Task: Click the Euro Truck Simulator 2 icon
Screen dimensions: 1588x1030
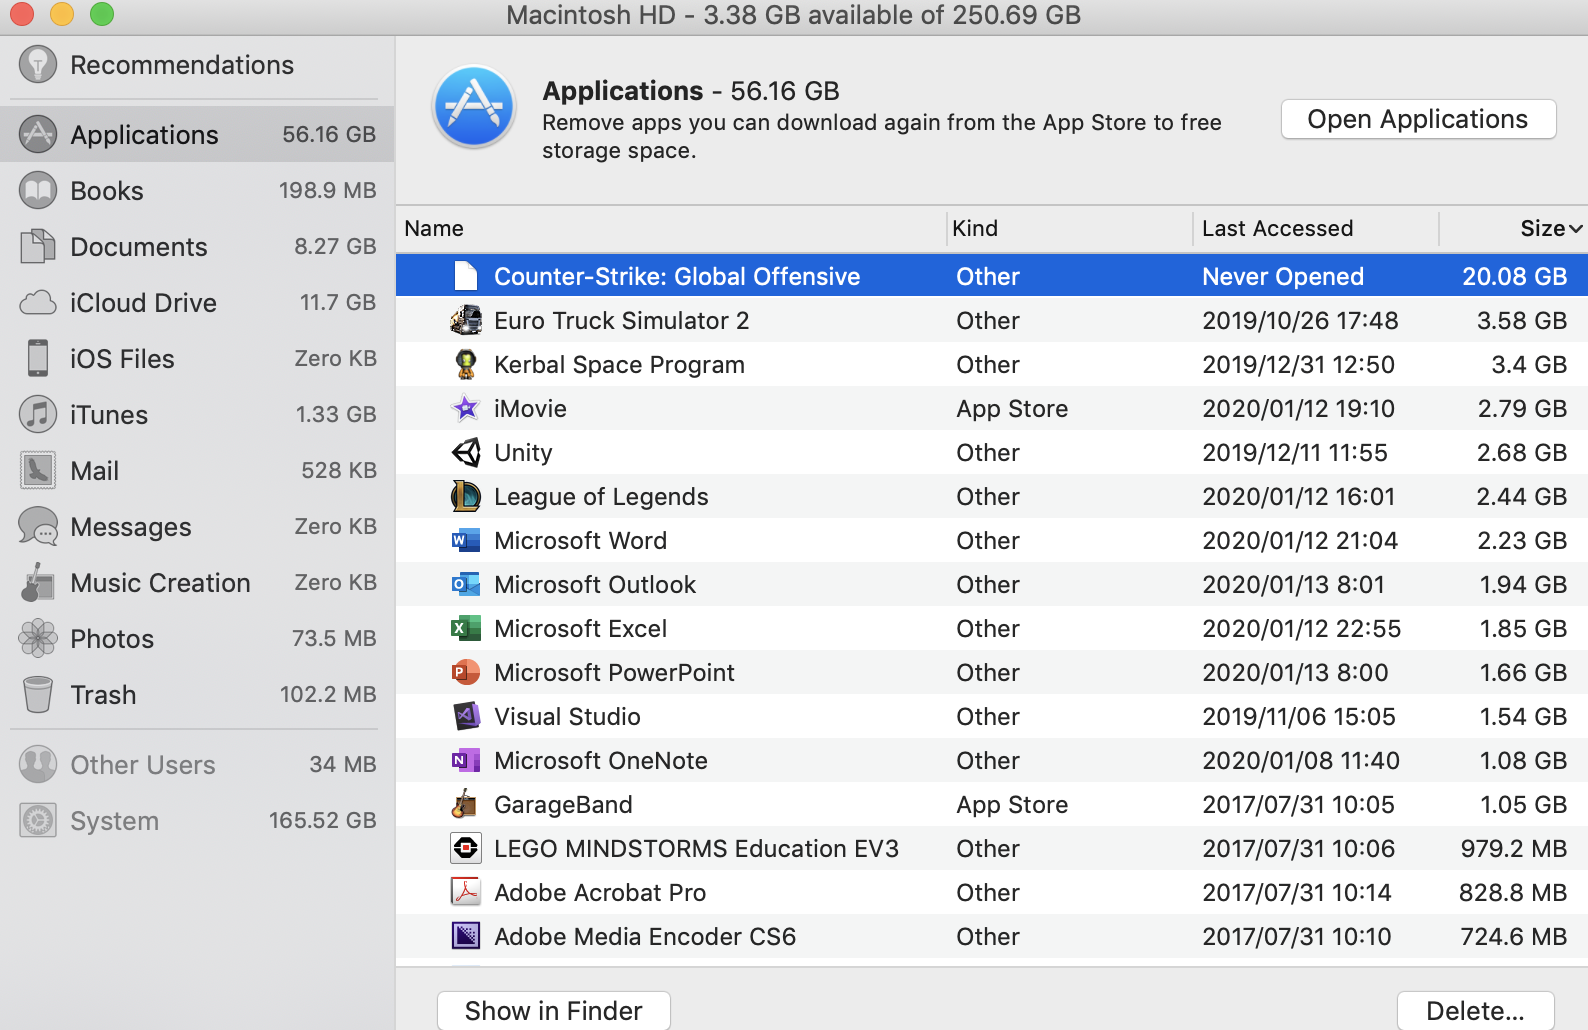Action: pyautogui.click(x=466, y=320)
